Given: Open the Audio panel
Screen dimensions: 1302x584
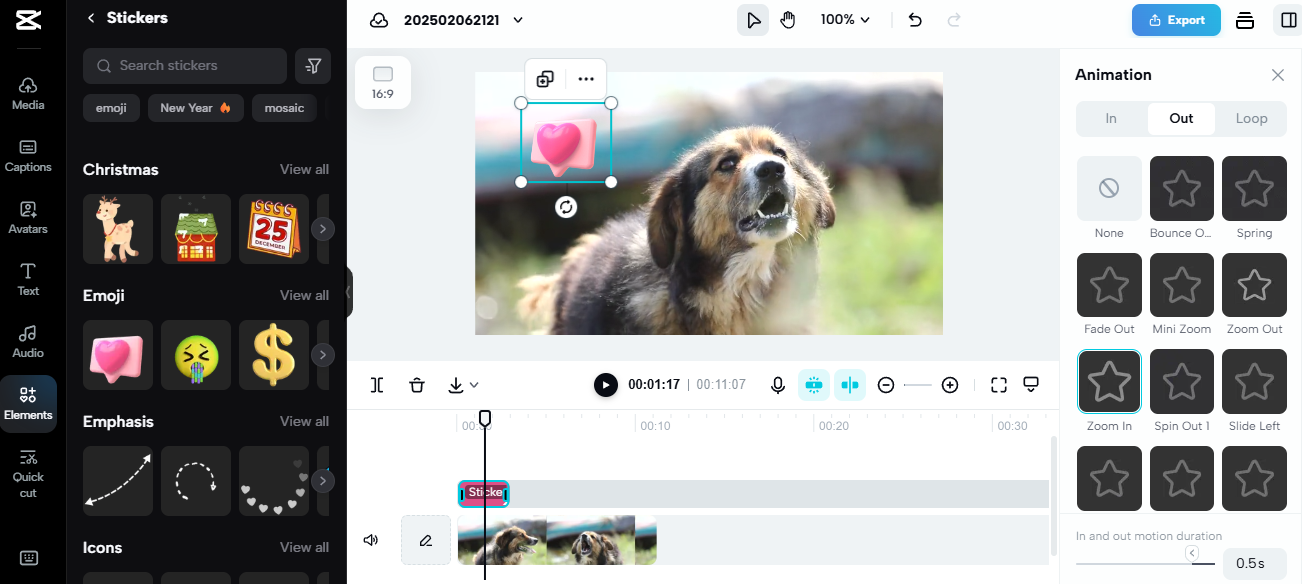Looking at the screenshot, I should 28,341.
